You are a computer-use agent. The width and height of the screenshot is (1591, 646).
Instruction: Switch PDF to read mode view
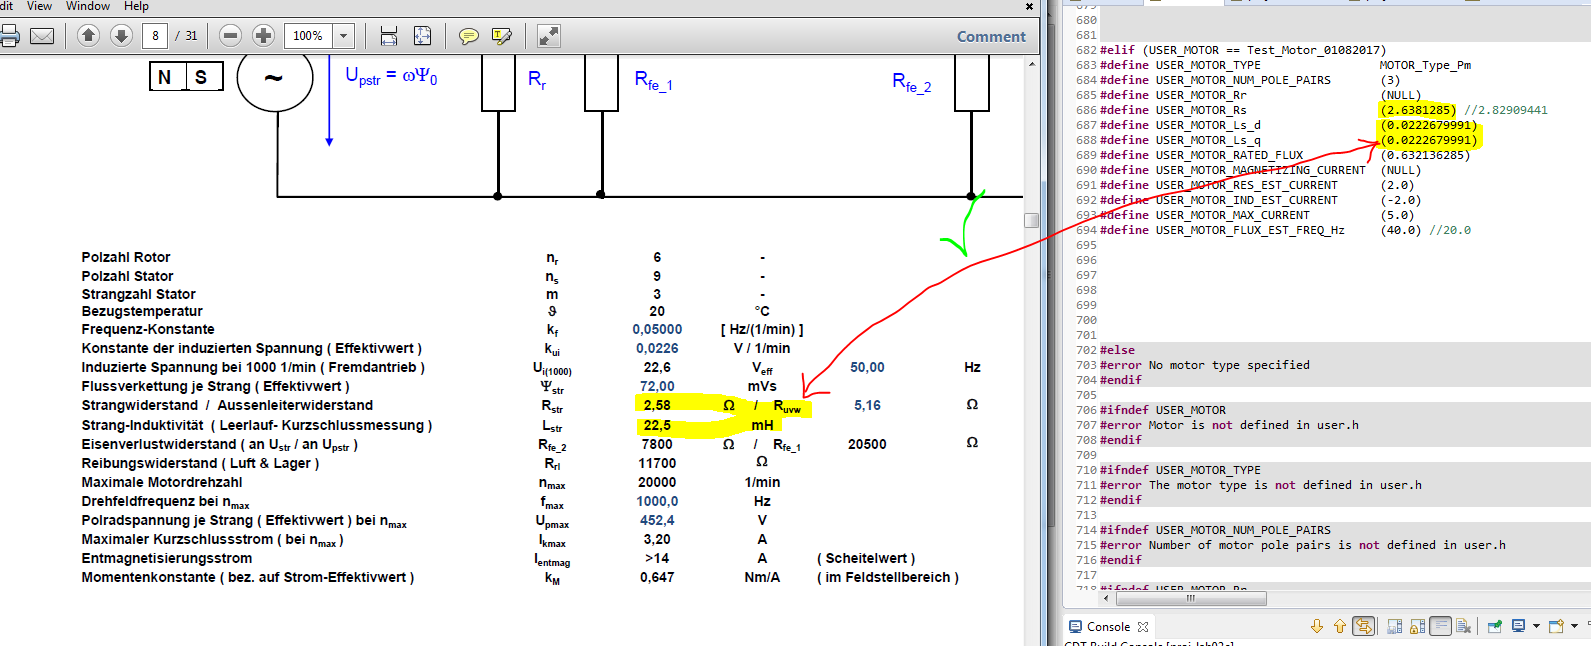tap(548, 36)
